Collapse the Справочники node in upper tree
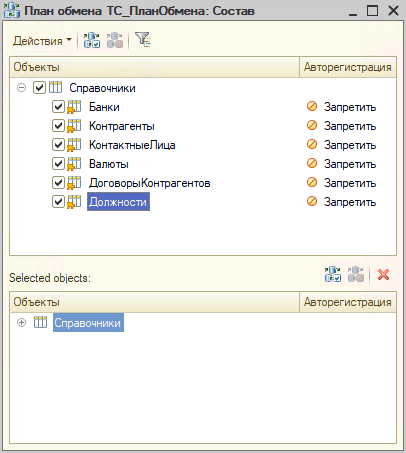Image resolution: width=406 pixels, height=453 pixels. coord(21,88)
